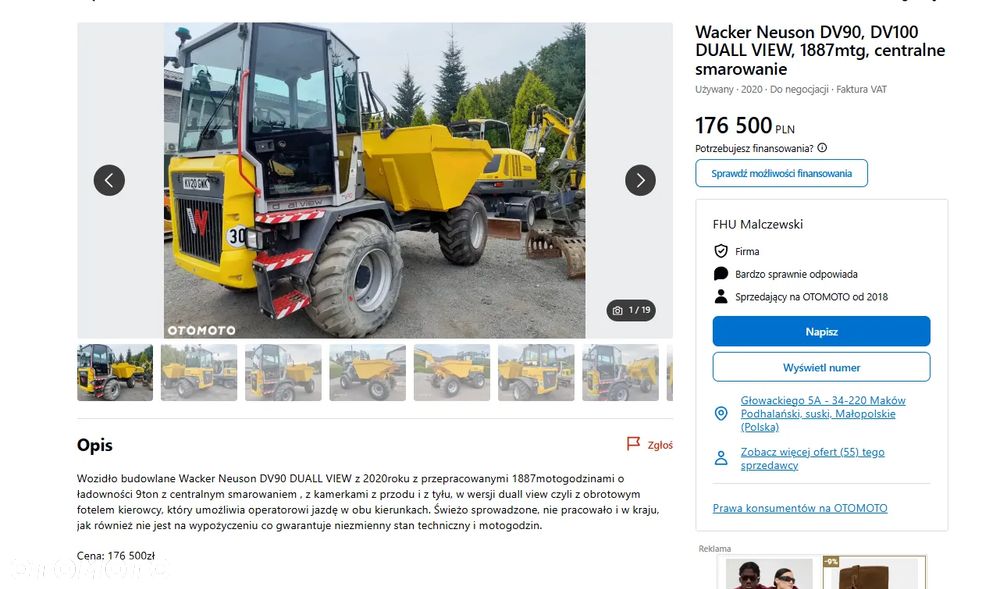
Task: Click the main dumper photo to enlarge
Action: point(374,180)
